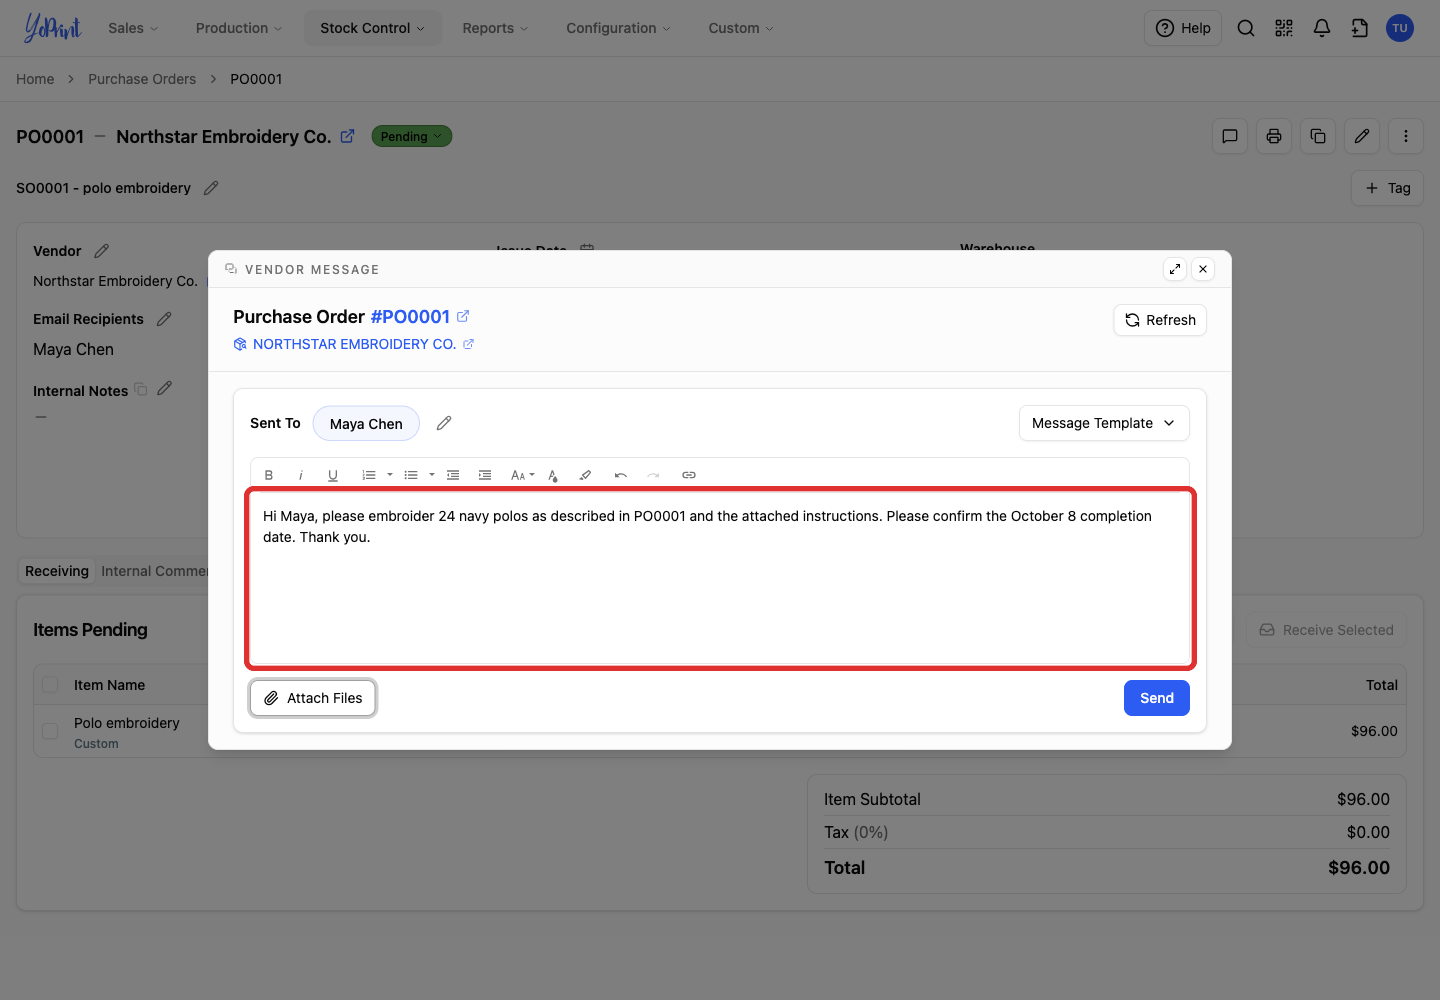The image size is (1440, 1000).
Task: Switch to the Receiving tab
Action: [x=57, y=571]
